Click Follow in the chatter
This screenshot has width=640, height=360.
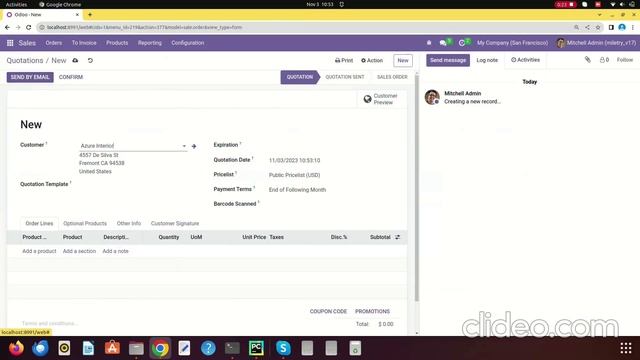click(x=624, y=60)
